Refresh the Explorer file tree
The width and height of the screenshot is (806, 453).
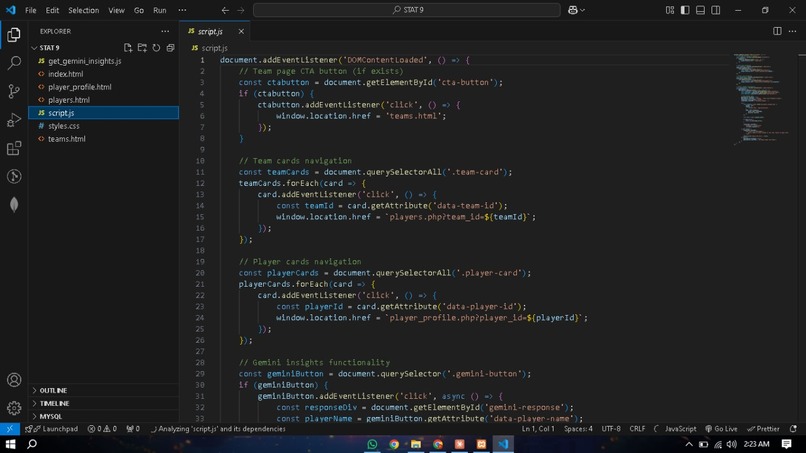click(x=156, y=48)
